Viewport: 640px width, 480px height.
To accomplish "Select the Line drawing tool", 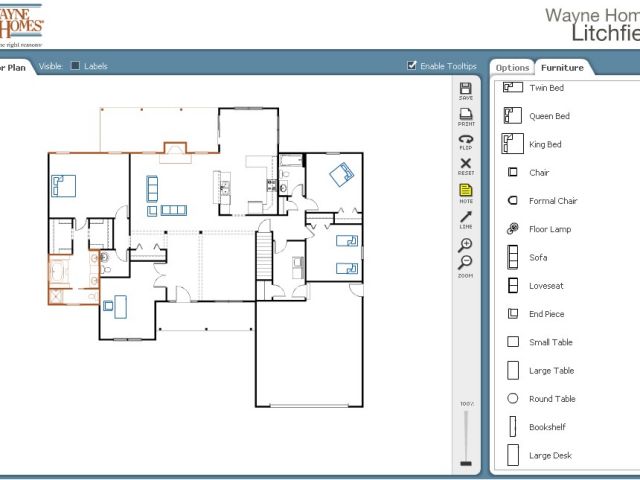I will click(466, 216).
